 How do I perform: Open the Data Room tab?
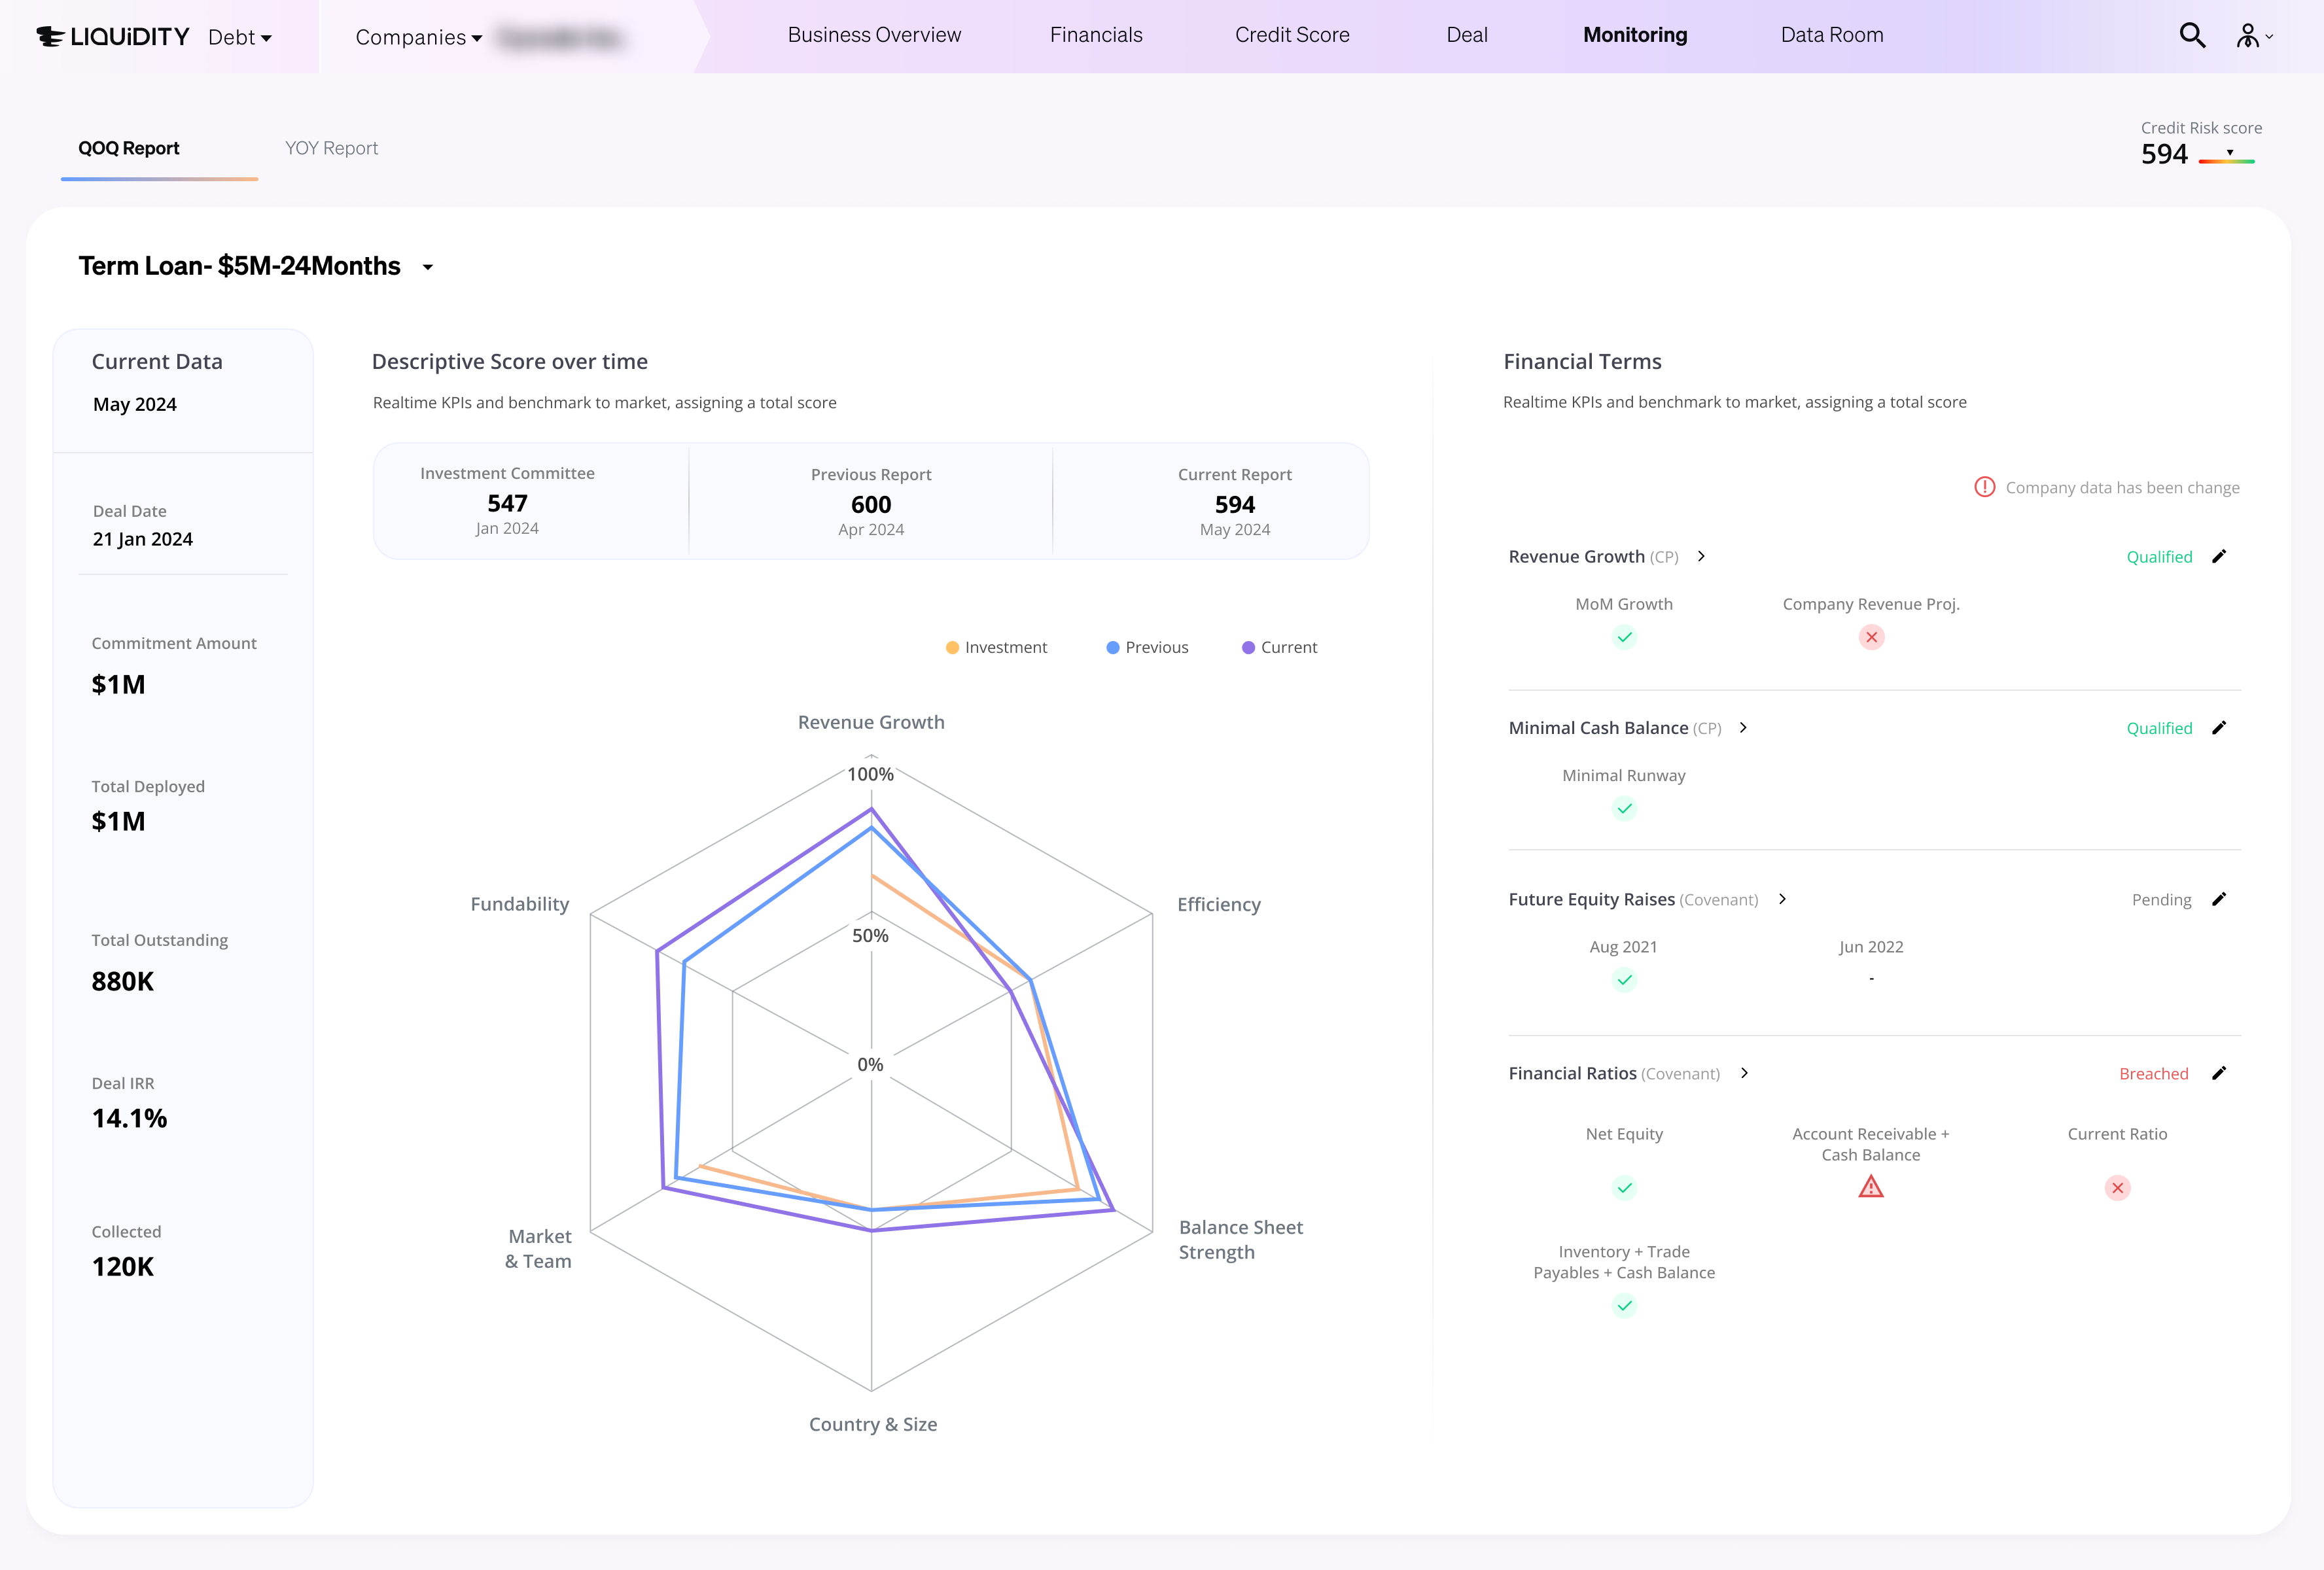coord(1831,36)
